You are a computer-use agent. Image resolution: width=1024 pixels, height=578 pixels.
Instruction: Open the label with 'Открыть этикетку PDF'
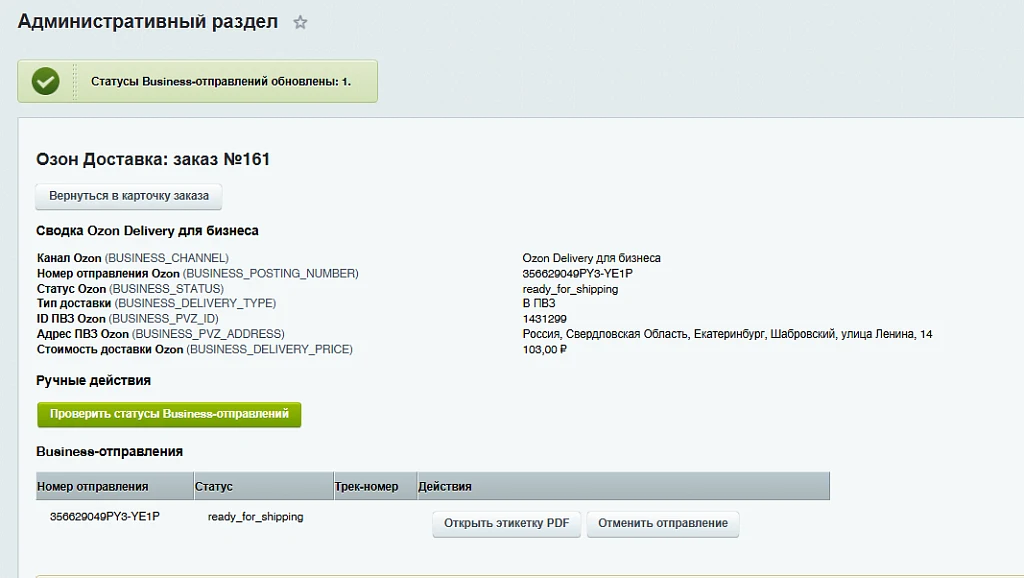(x=506, y=523)
